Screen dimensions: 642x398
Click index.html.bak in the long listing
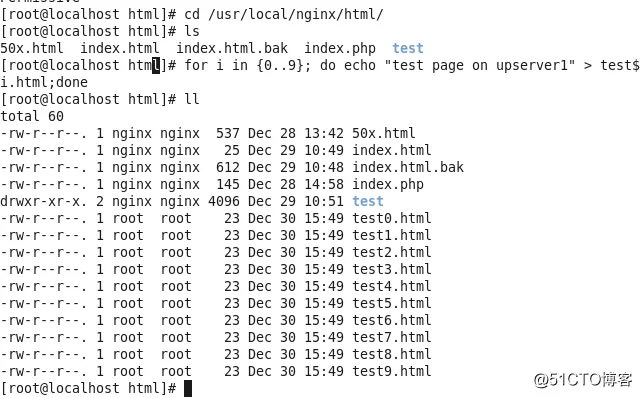tap(408, 167)
